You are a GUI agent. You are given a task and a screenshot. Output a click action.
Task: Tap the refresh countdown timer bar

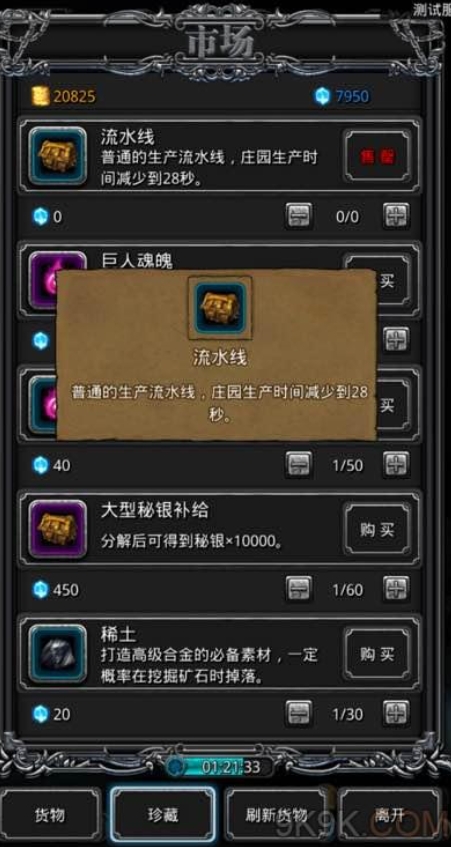(220, 766)
